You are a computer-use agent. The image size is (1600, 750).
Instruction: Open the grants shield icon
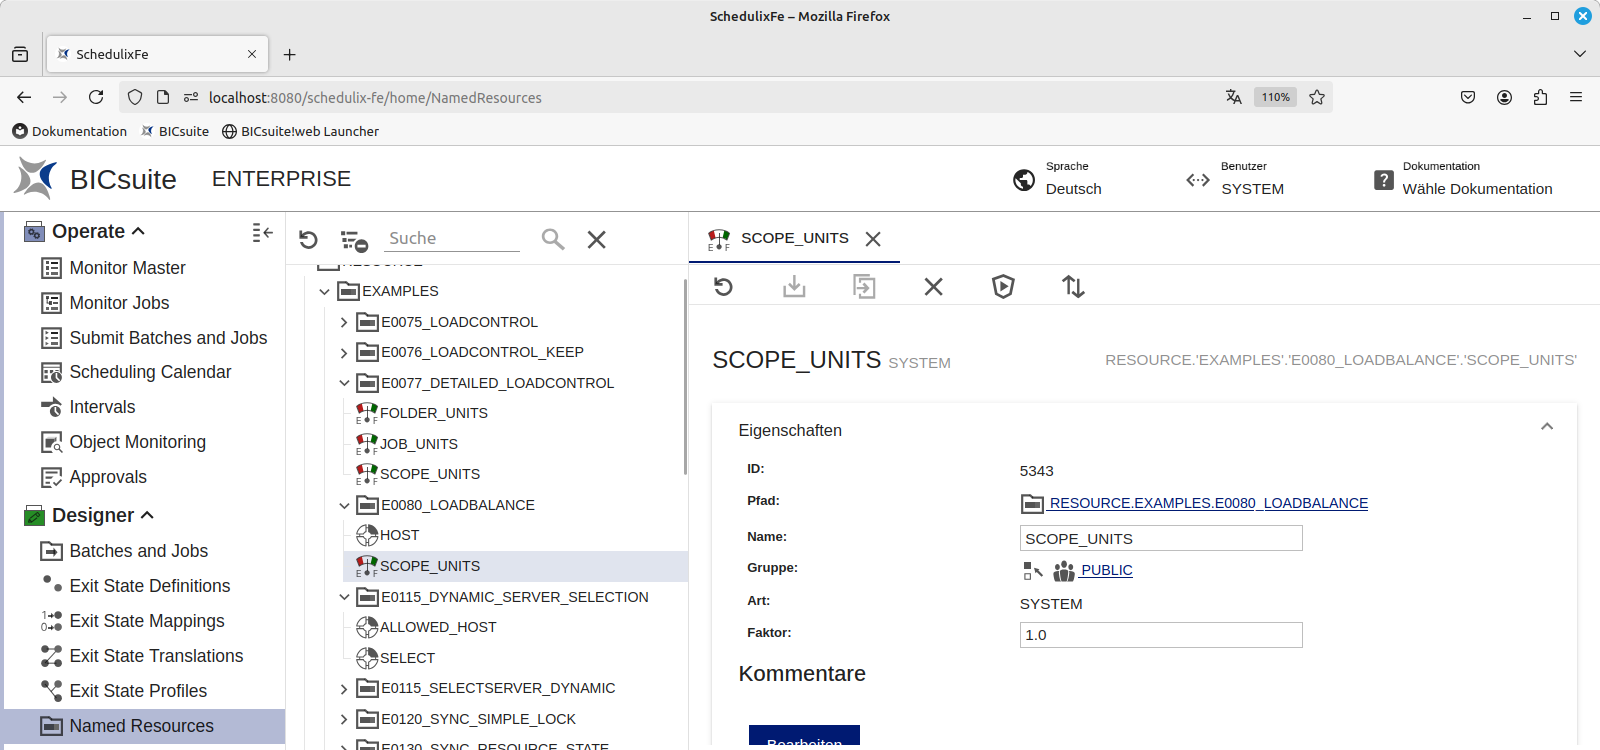(x=1003, y=287)
